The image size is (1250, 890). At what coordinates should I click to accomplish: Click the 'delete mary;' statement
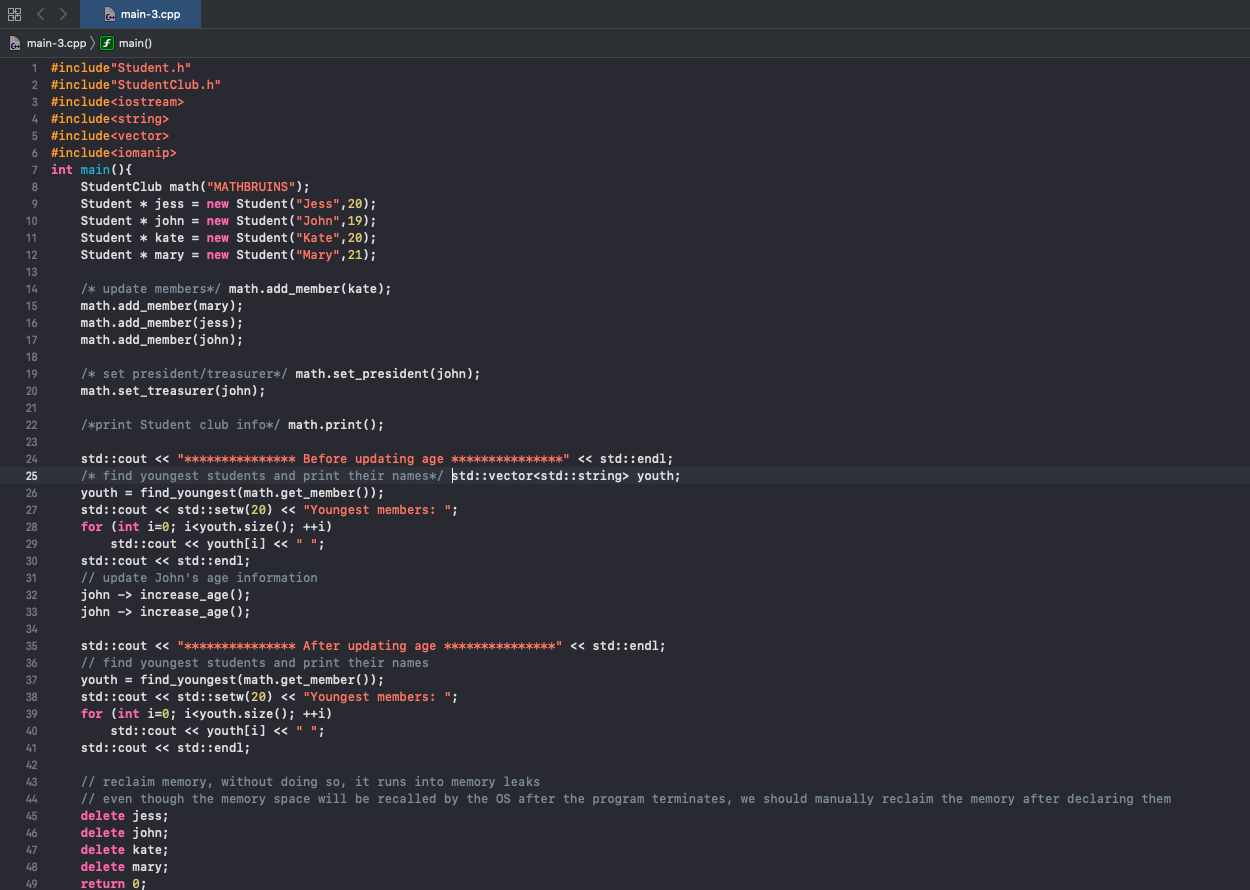pyautogui.click(x=125, y=867)
